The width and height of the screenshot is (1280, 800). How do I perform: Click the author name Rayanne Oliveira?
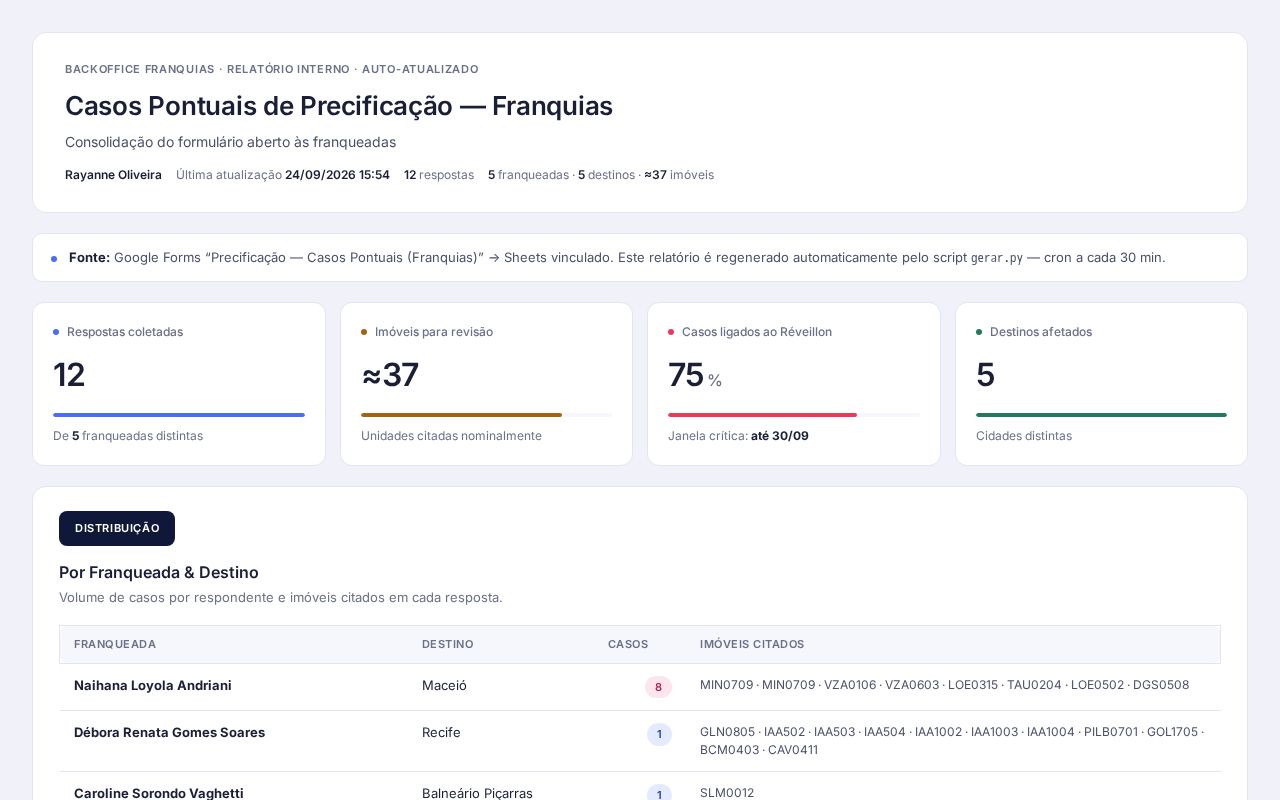click(113, 175)
